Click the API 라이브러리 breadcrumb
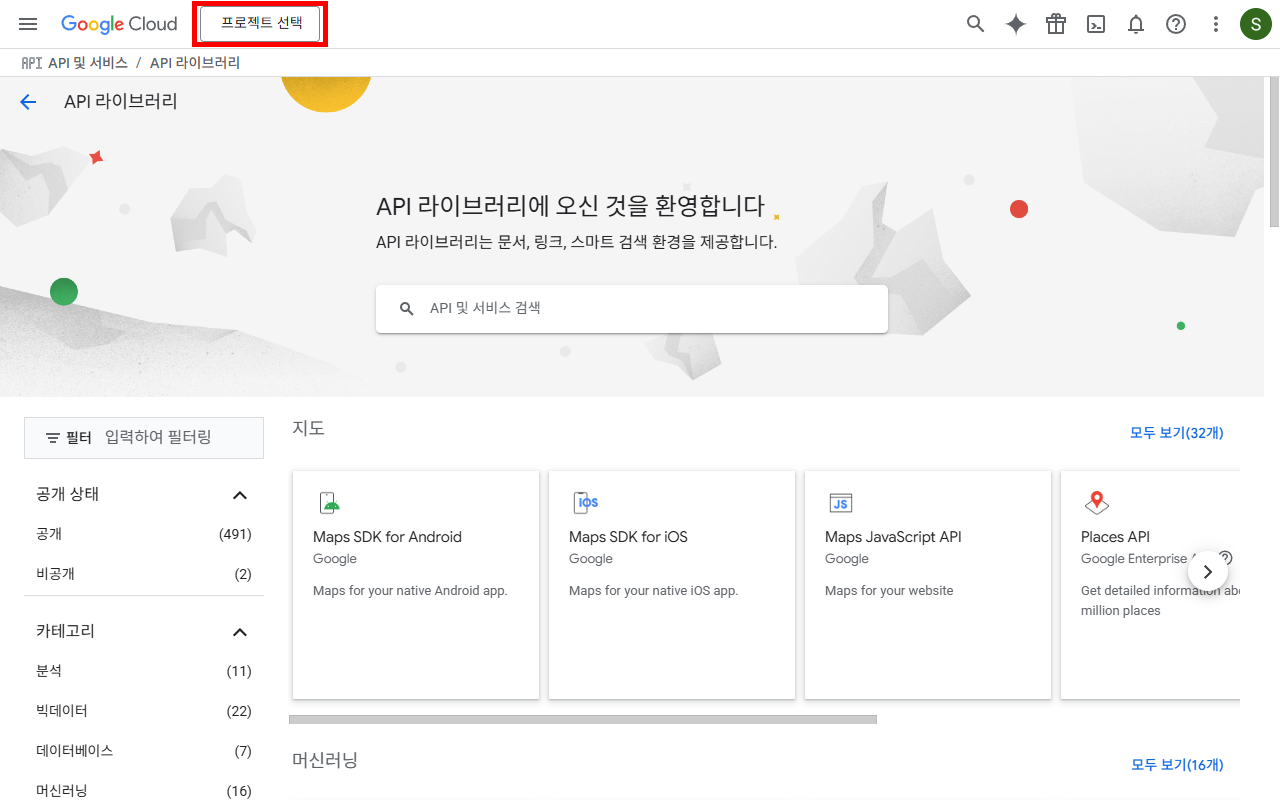This screenshot has height=800, width=1280. point(195,63)
